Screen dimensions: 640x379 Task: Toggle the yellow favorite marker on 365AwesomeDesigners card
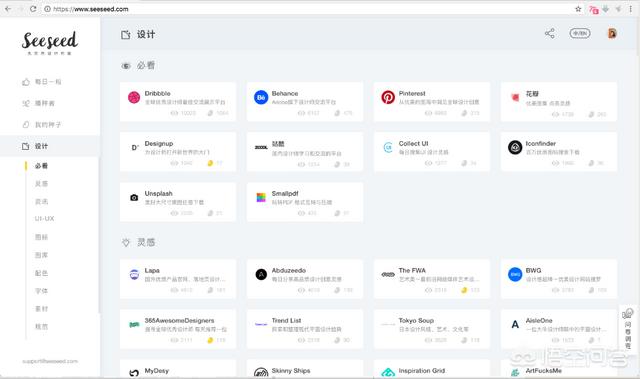point(210,340)
